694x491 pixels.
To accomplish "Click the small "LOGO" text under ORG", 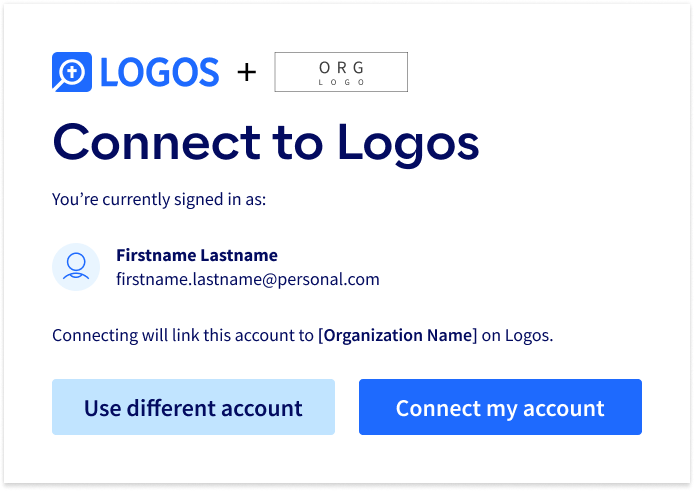I will point(341,82).
